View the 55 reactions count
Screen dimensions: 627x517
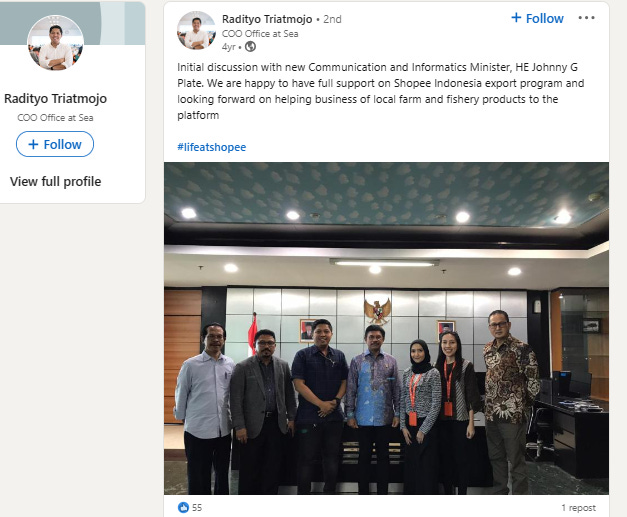197,508
